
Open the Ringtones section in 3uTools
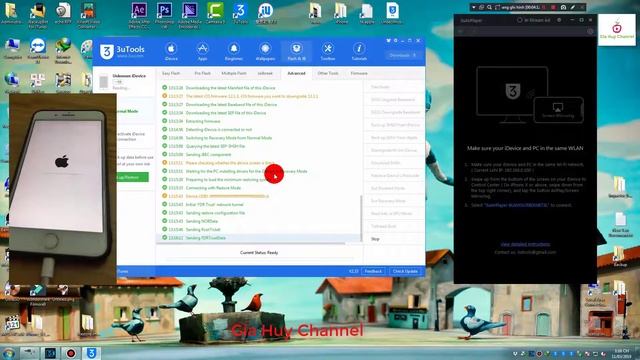(233, 52)
